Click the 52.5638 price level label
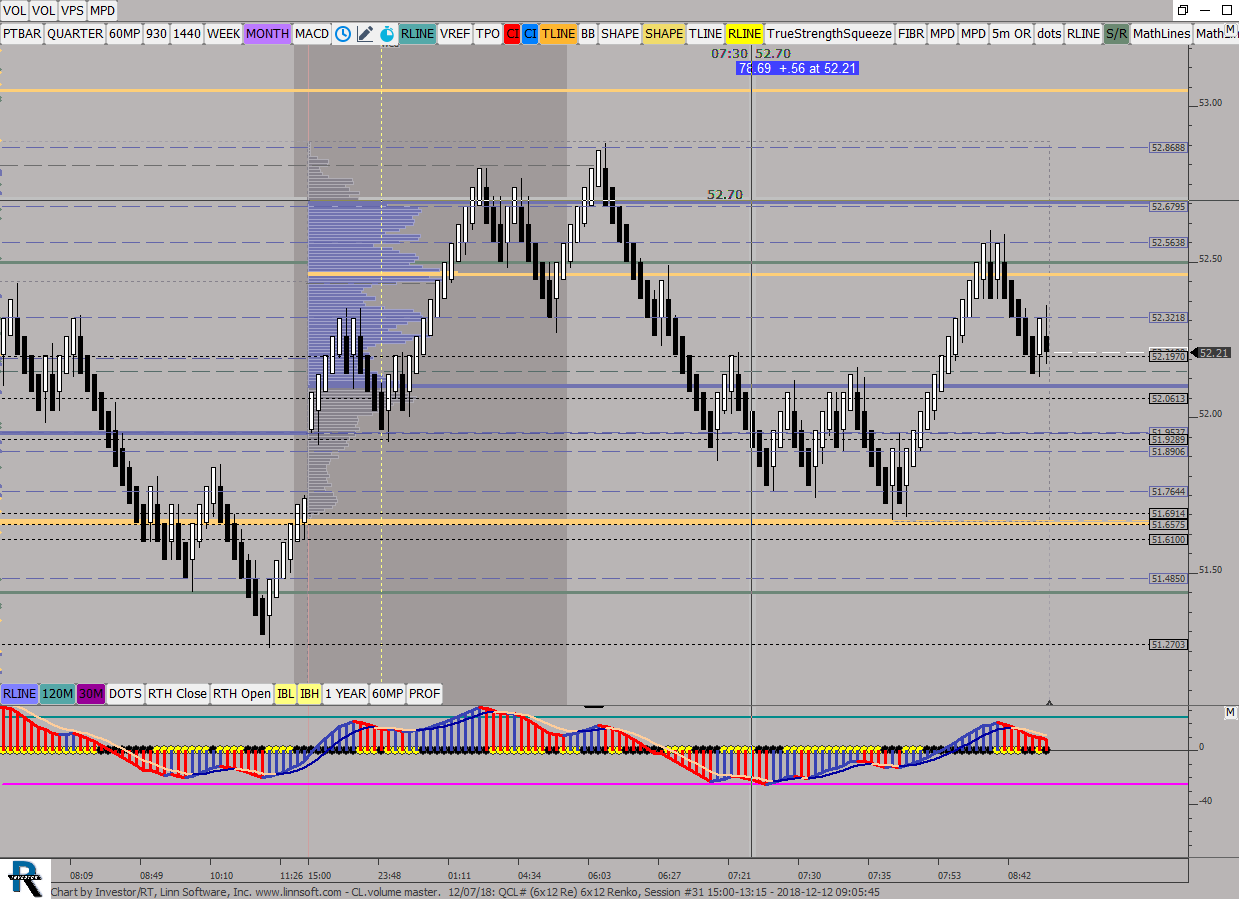This screenshot has height=899, width=1239. pos(1168,243)
